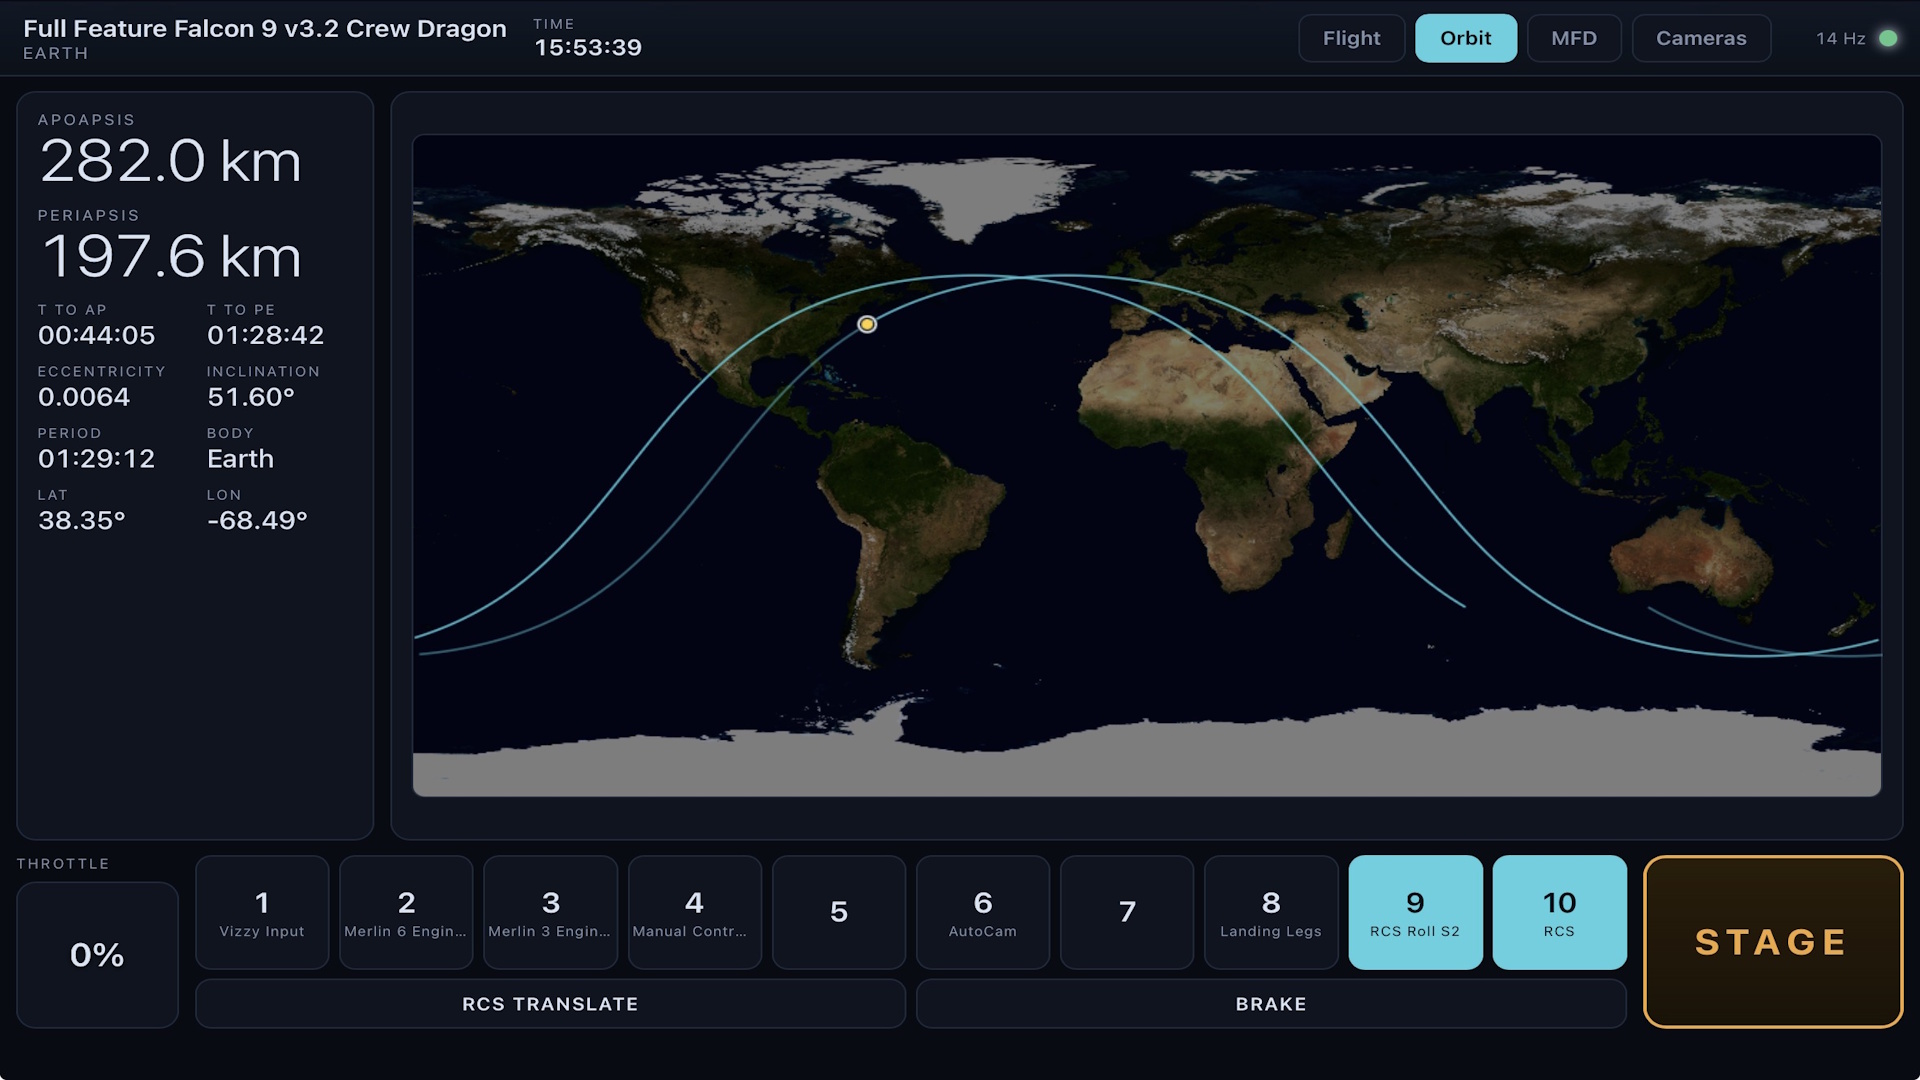Toggle activation group 3 Merlin 3 Engines
Viewport: 1920px width, 1080px height.
pyautogui.click(x=550, y=912)
